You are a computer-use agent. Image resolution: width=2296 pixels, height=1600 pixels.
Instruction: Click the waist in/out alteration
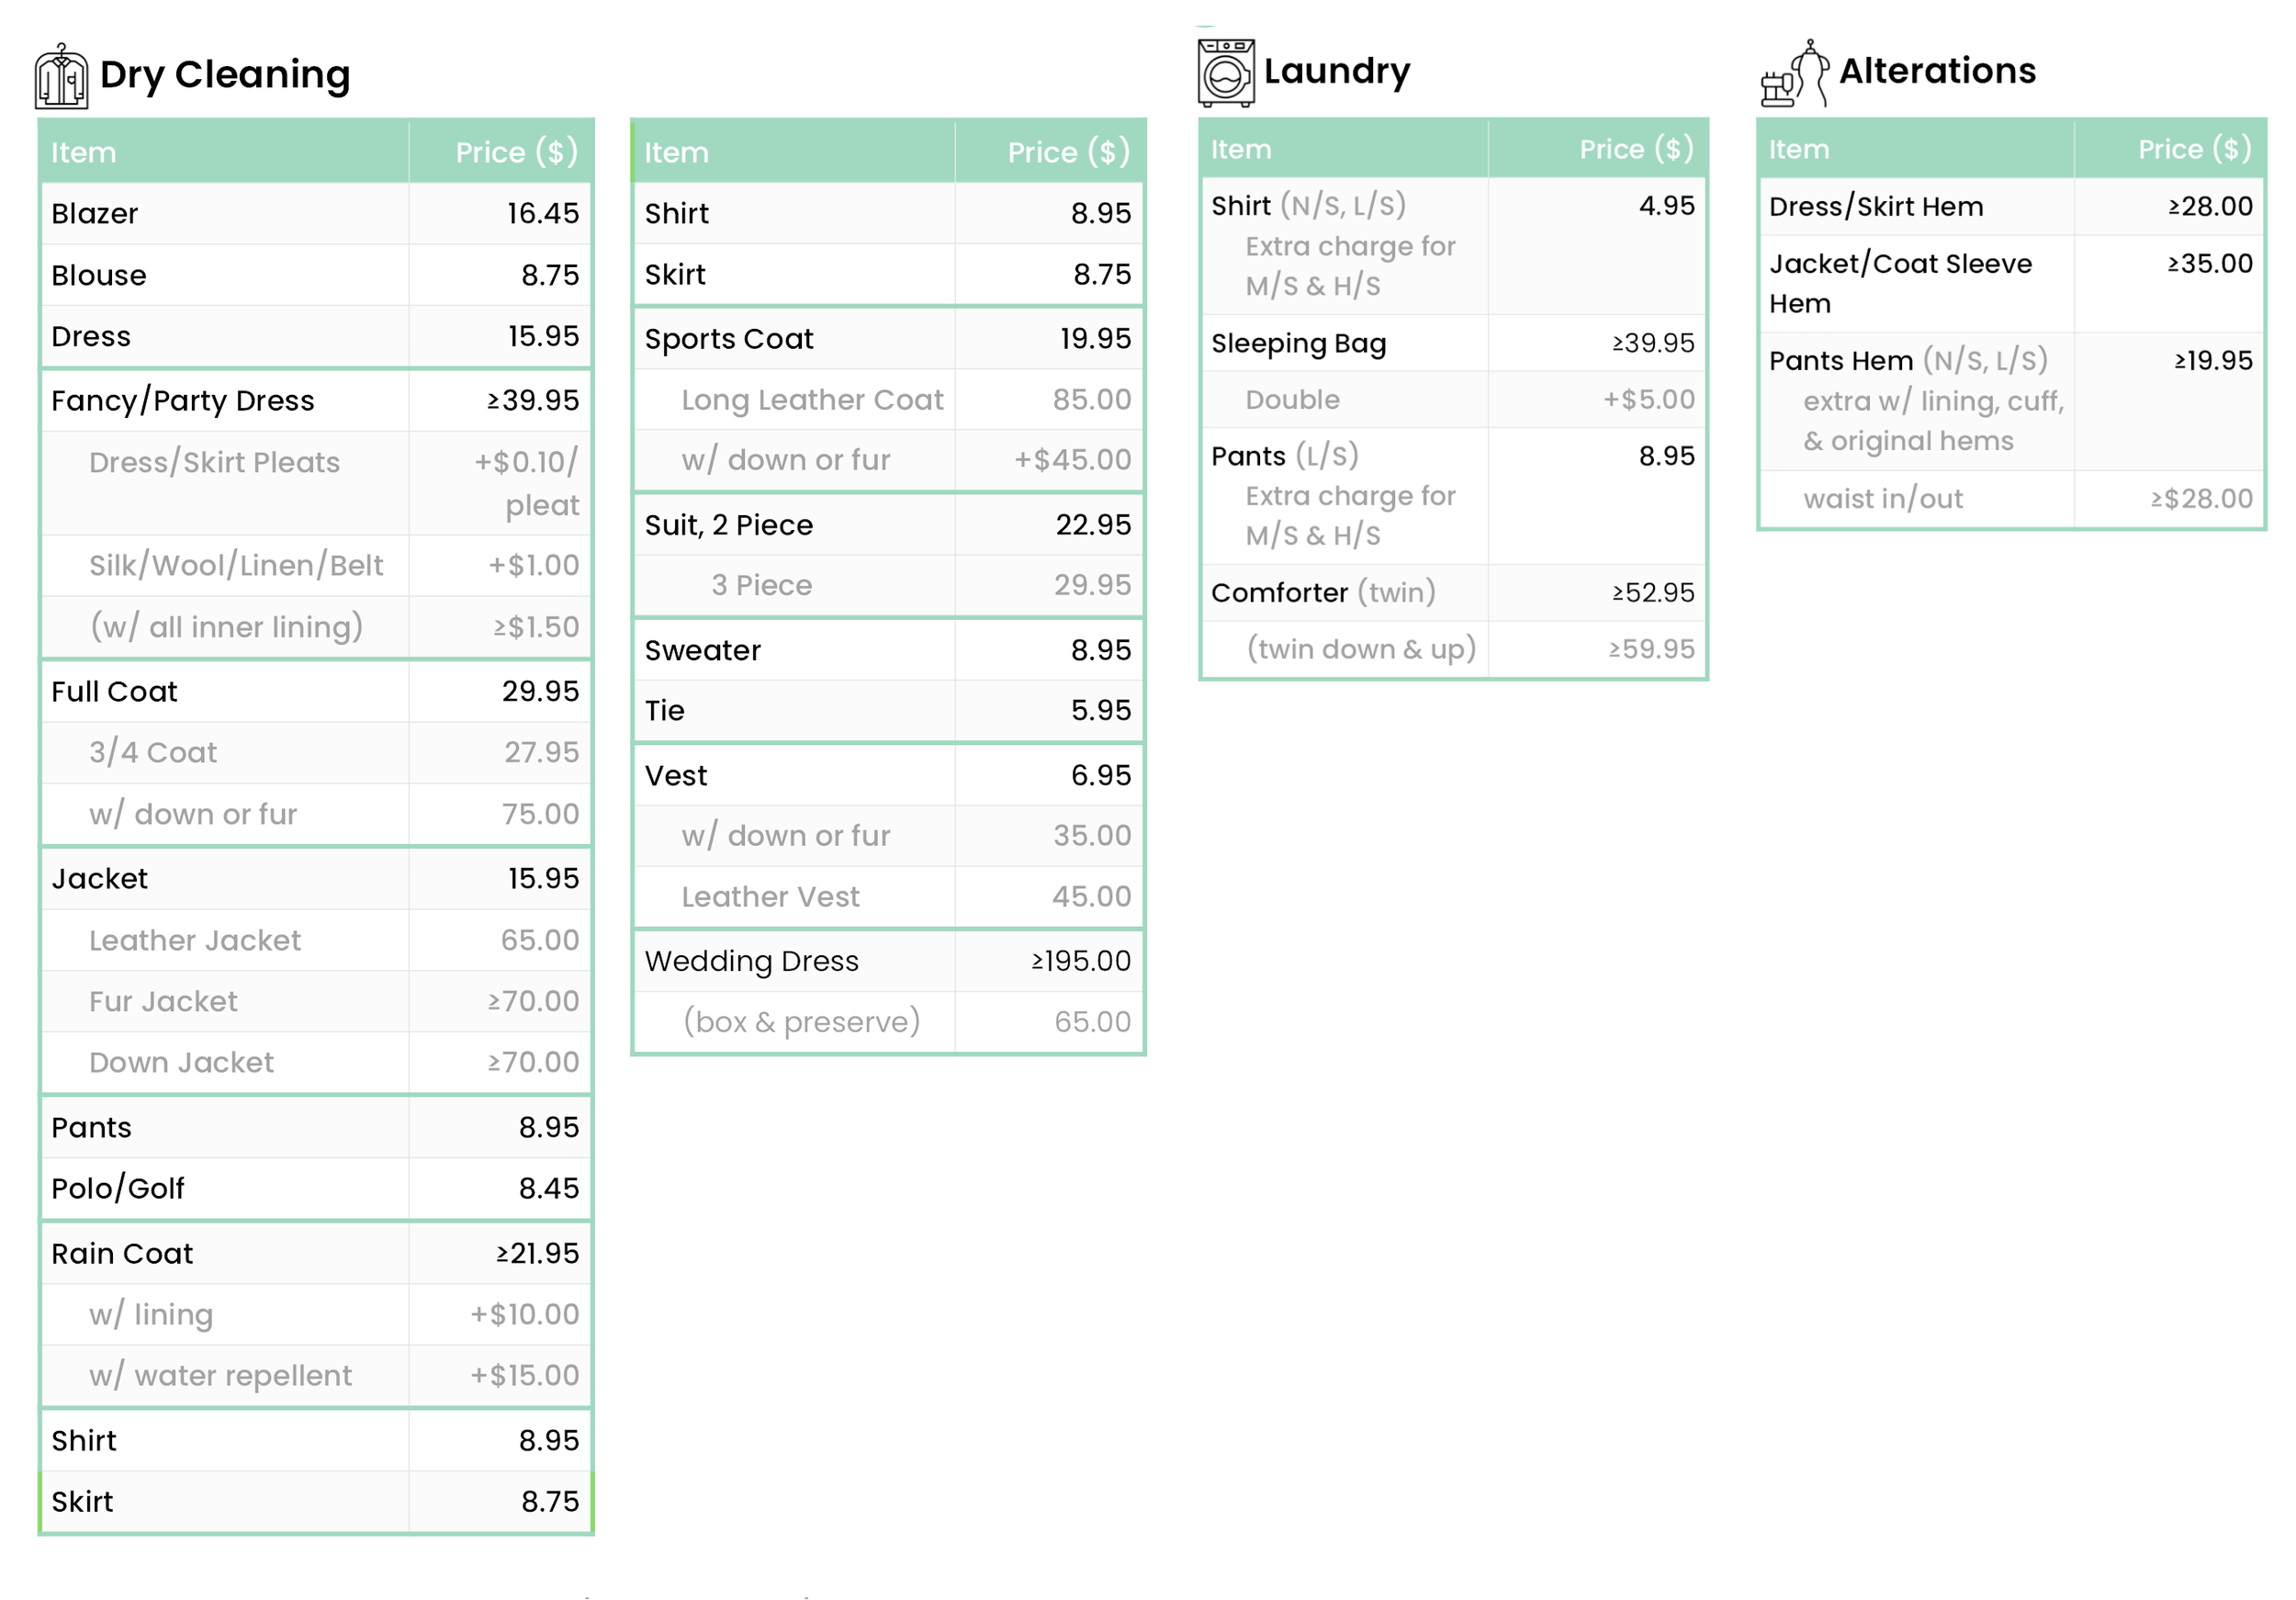(1882, 498)
